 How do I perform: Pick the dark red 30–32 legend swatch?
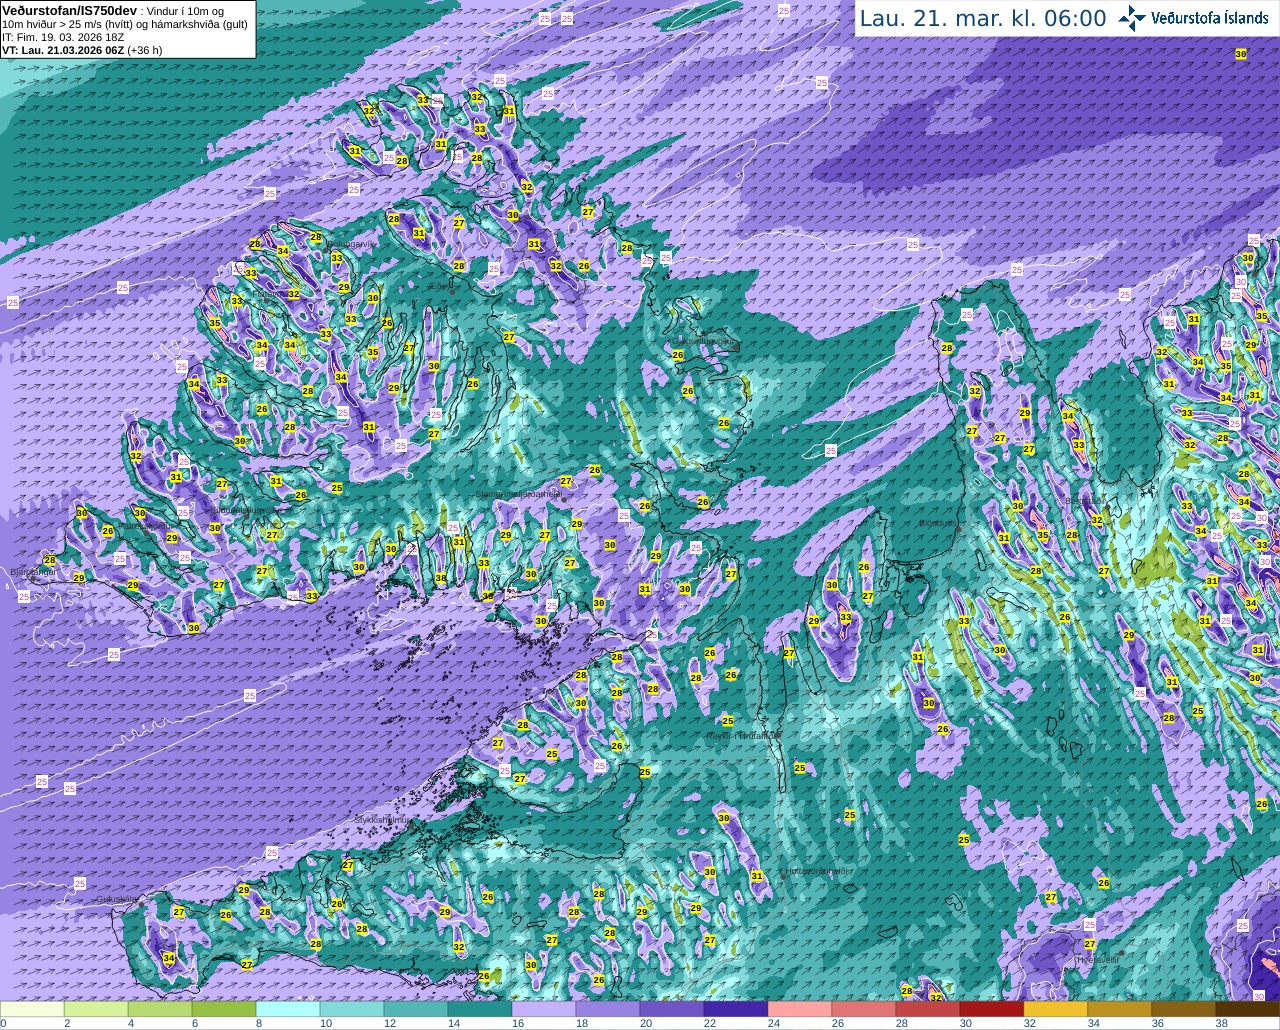click(x=991, y=1009)
